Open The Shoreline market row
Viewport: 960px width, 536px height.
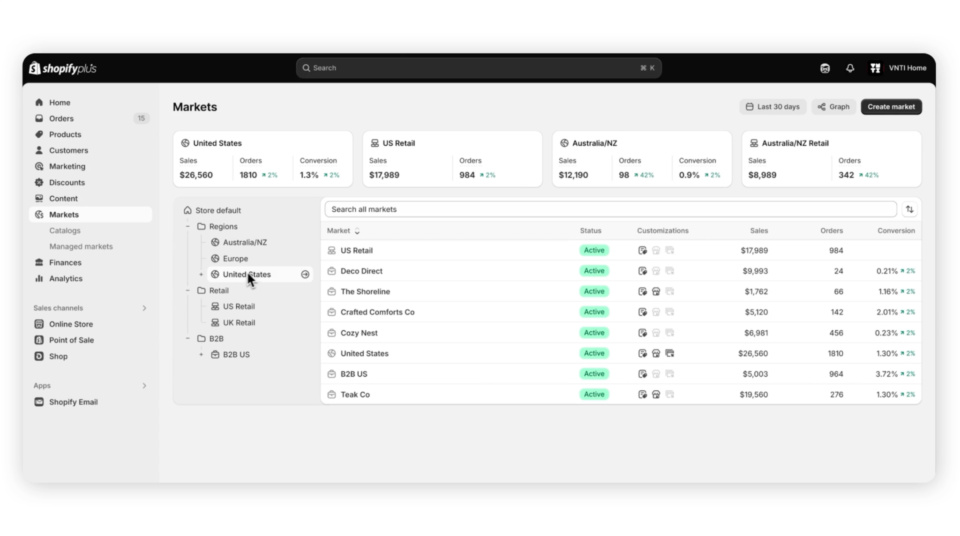pos(621,292)
